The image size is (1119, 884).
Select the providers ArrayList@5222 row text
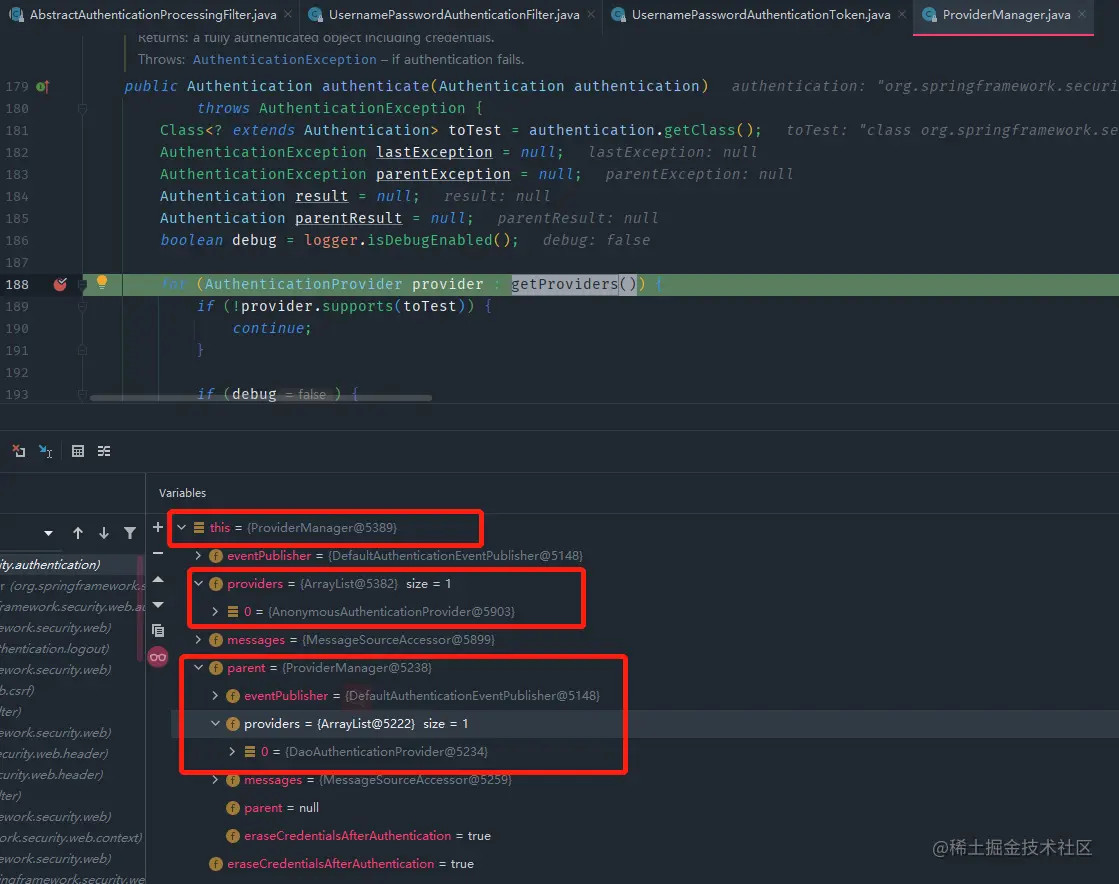click(356, 723)
